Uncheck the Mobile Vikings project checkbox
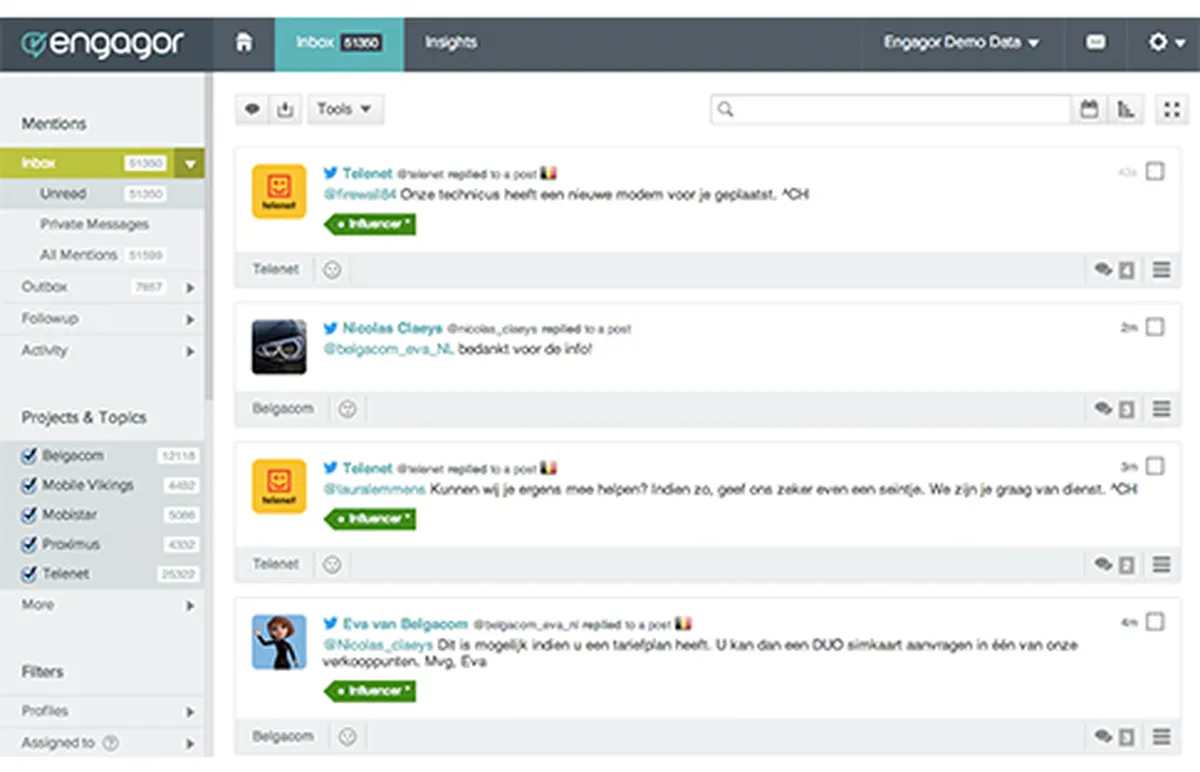Viewport: 1200px width, 772px height. coord(29,485)
